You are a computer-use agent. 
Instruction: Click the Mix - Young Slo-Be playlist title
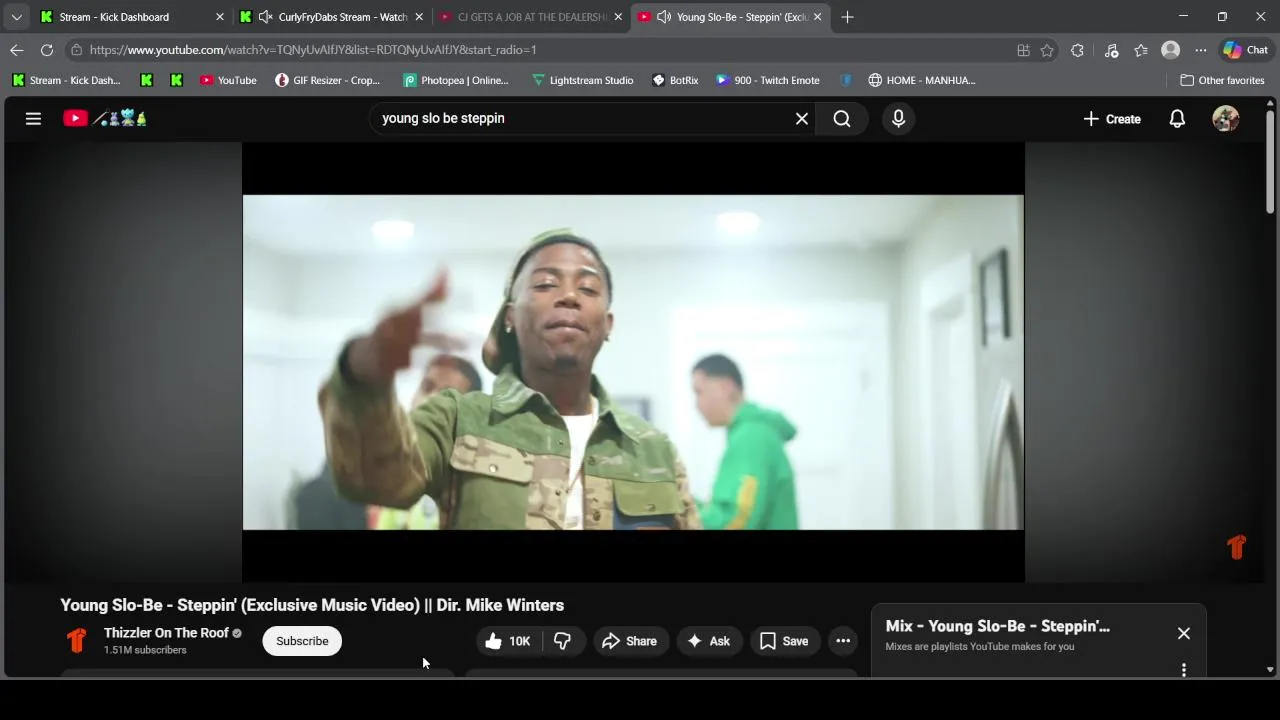(x=997, y=626)
